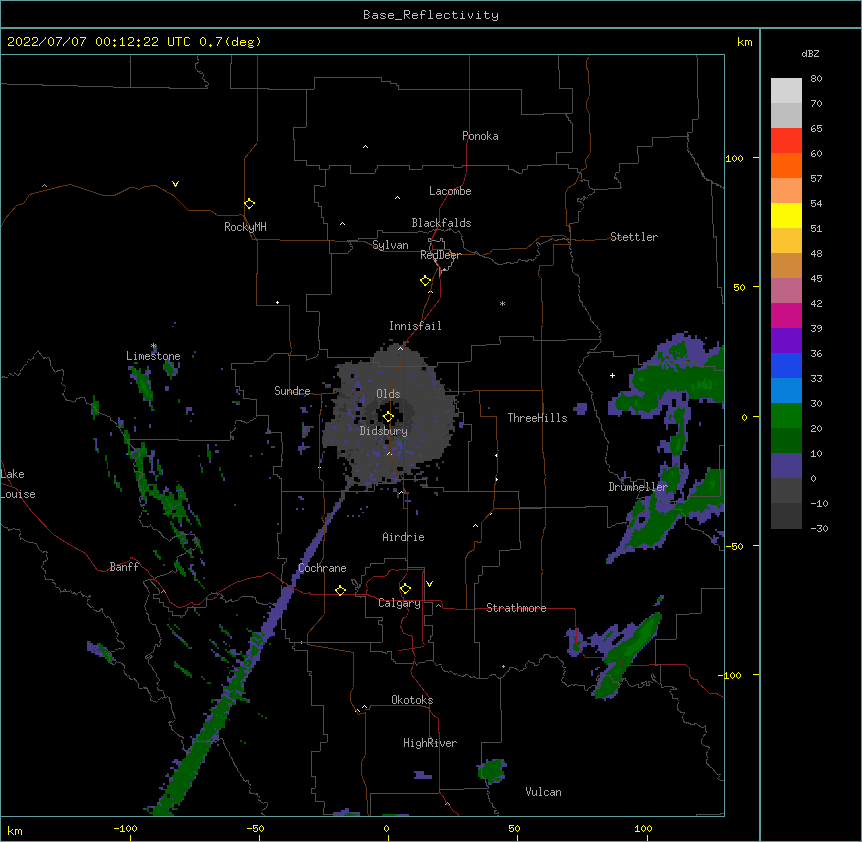862x842 pixels.
Task: Select the Calgary city label
Action: click(399, 603)
